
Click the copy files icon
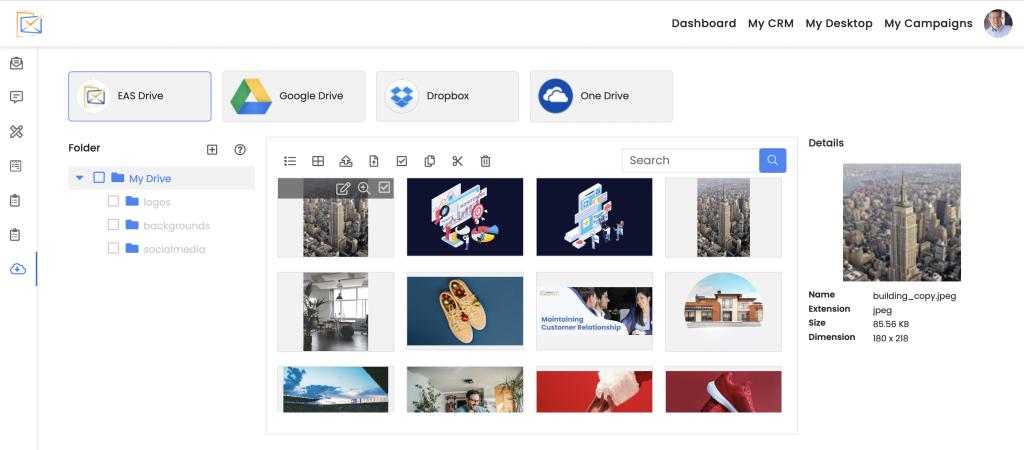pos(430,161)
